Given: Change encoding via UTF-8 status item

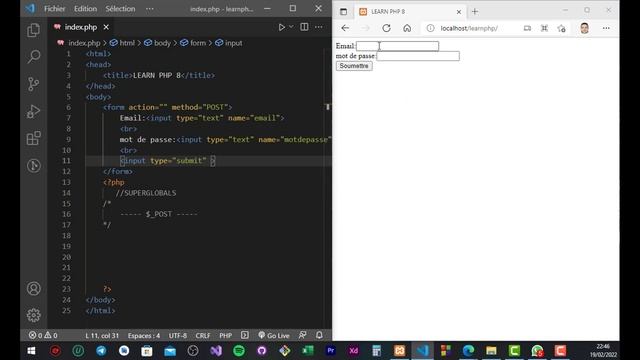Looking at the screenshot, I should tap(178, 336).
